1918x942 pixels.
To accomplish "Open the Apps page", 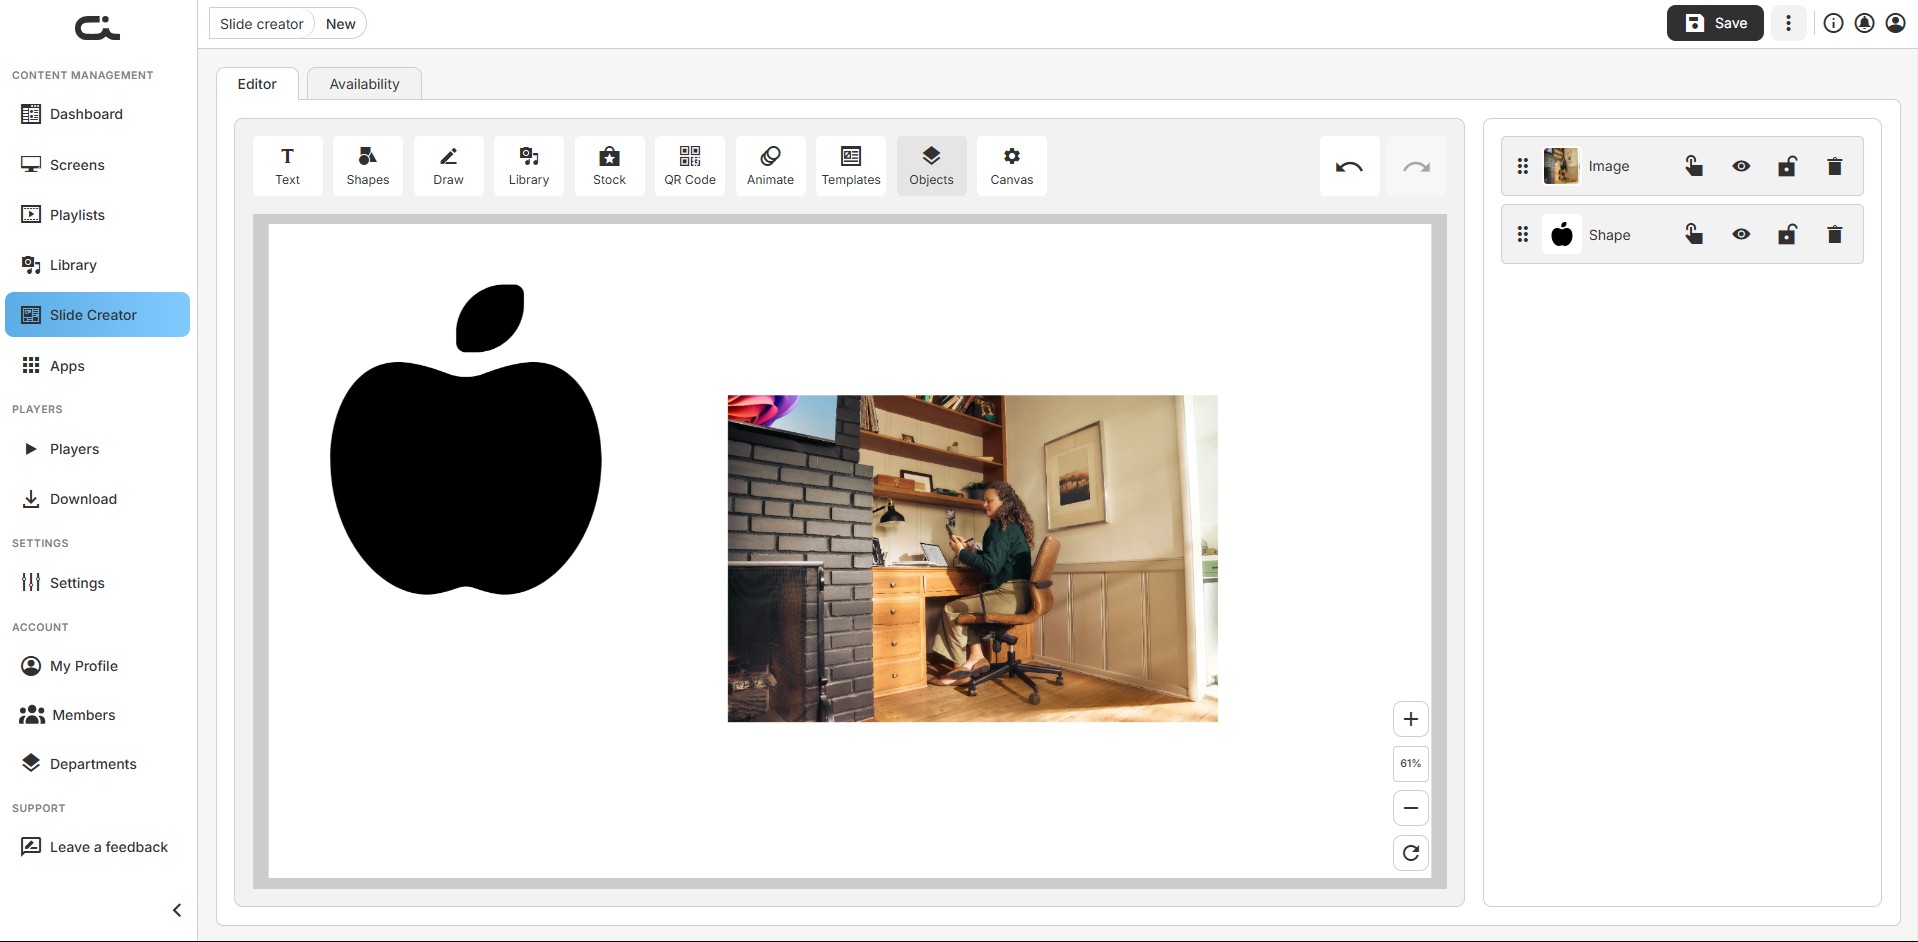I will tap(97, 366).
